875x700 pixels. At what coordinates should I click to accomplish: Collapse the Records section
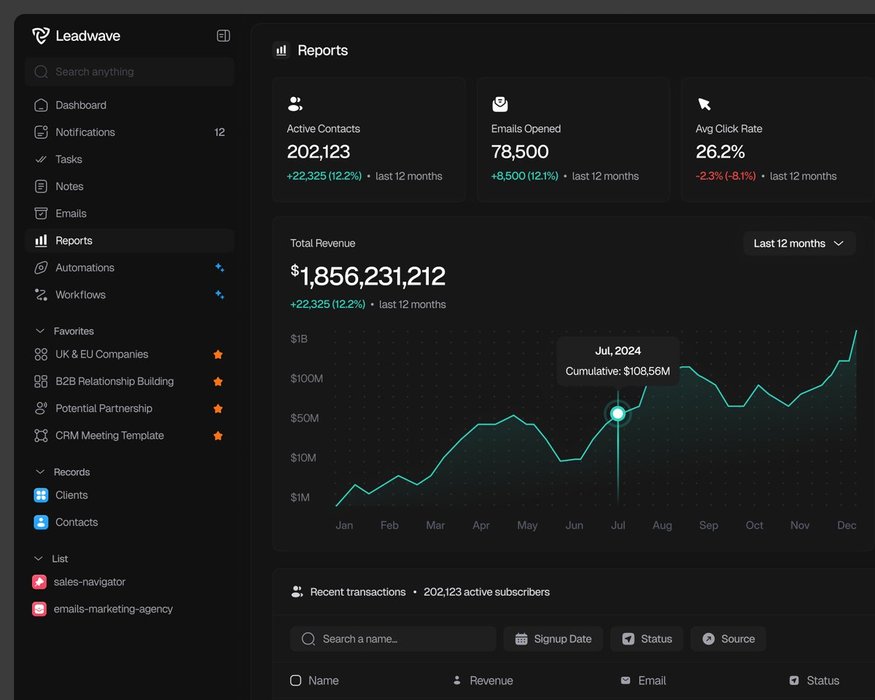40,472
